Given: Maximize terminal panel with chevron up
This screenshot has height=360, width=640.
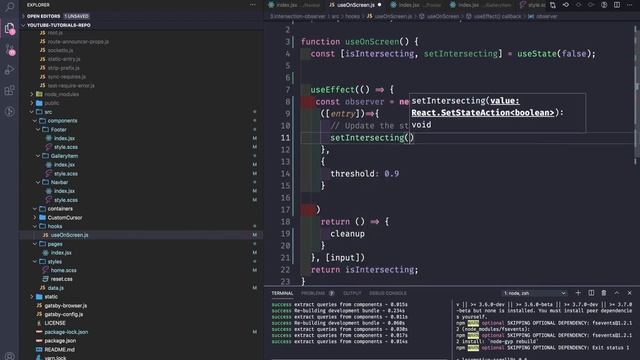Looking at the screenshot, I should pyautogui.click(x=617, y=293).
